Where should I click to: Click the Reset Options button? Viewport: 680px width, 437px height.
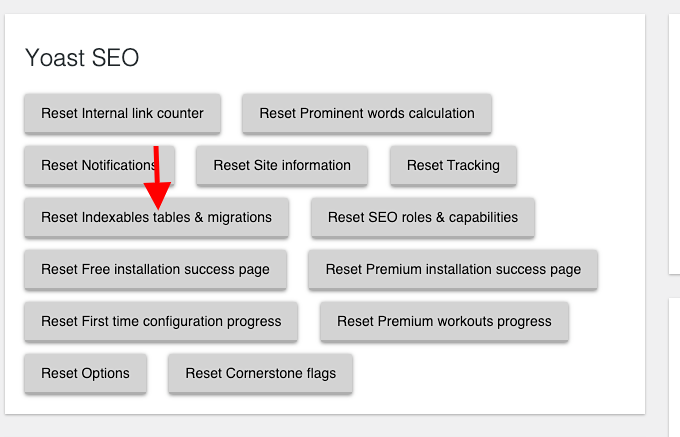pos(85,373)
